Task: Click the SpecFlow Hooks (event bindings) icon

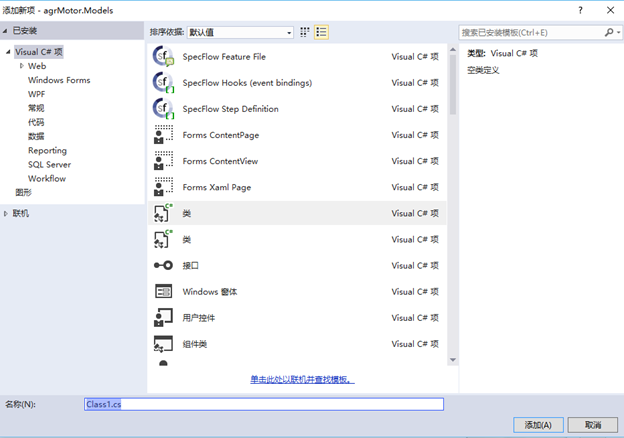Action: pos(163,83)
